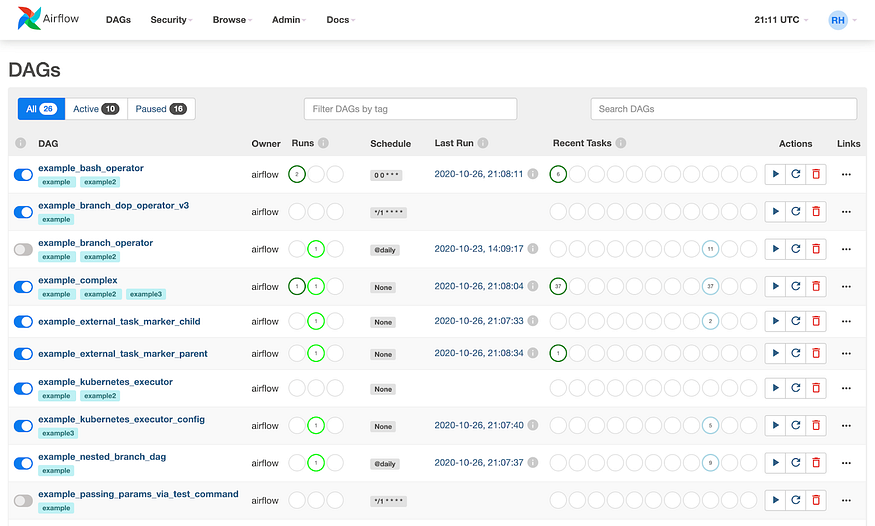
Task: Toggle example_kubernetes_executor_config DAG switch
Action: click(x=23, y=426)
